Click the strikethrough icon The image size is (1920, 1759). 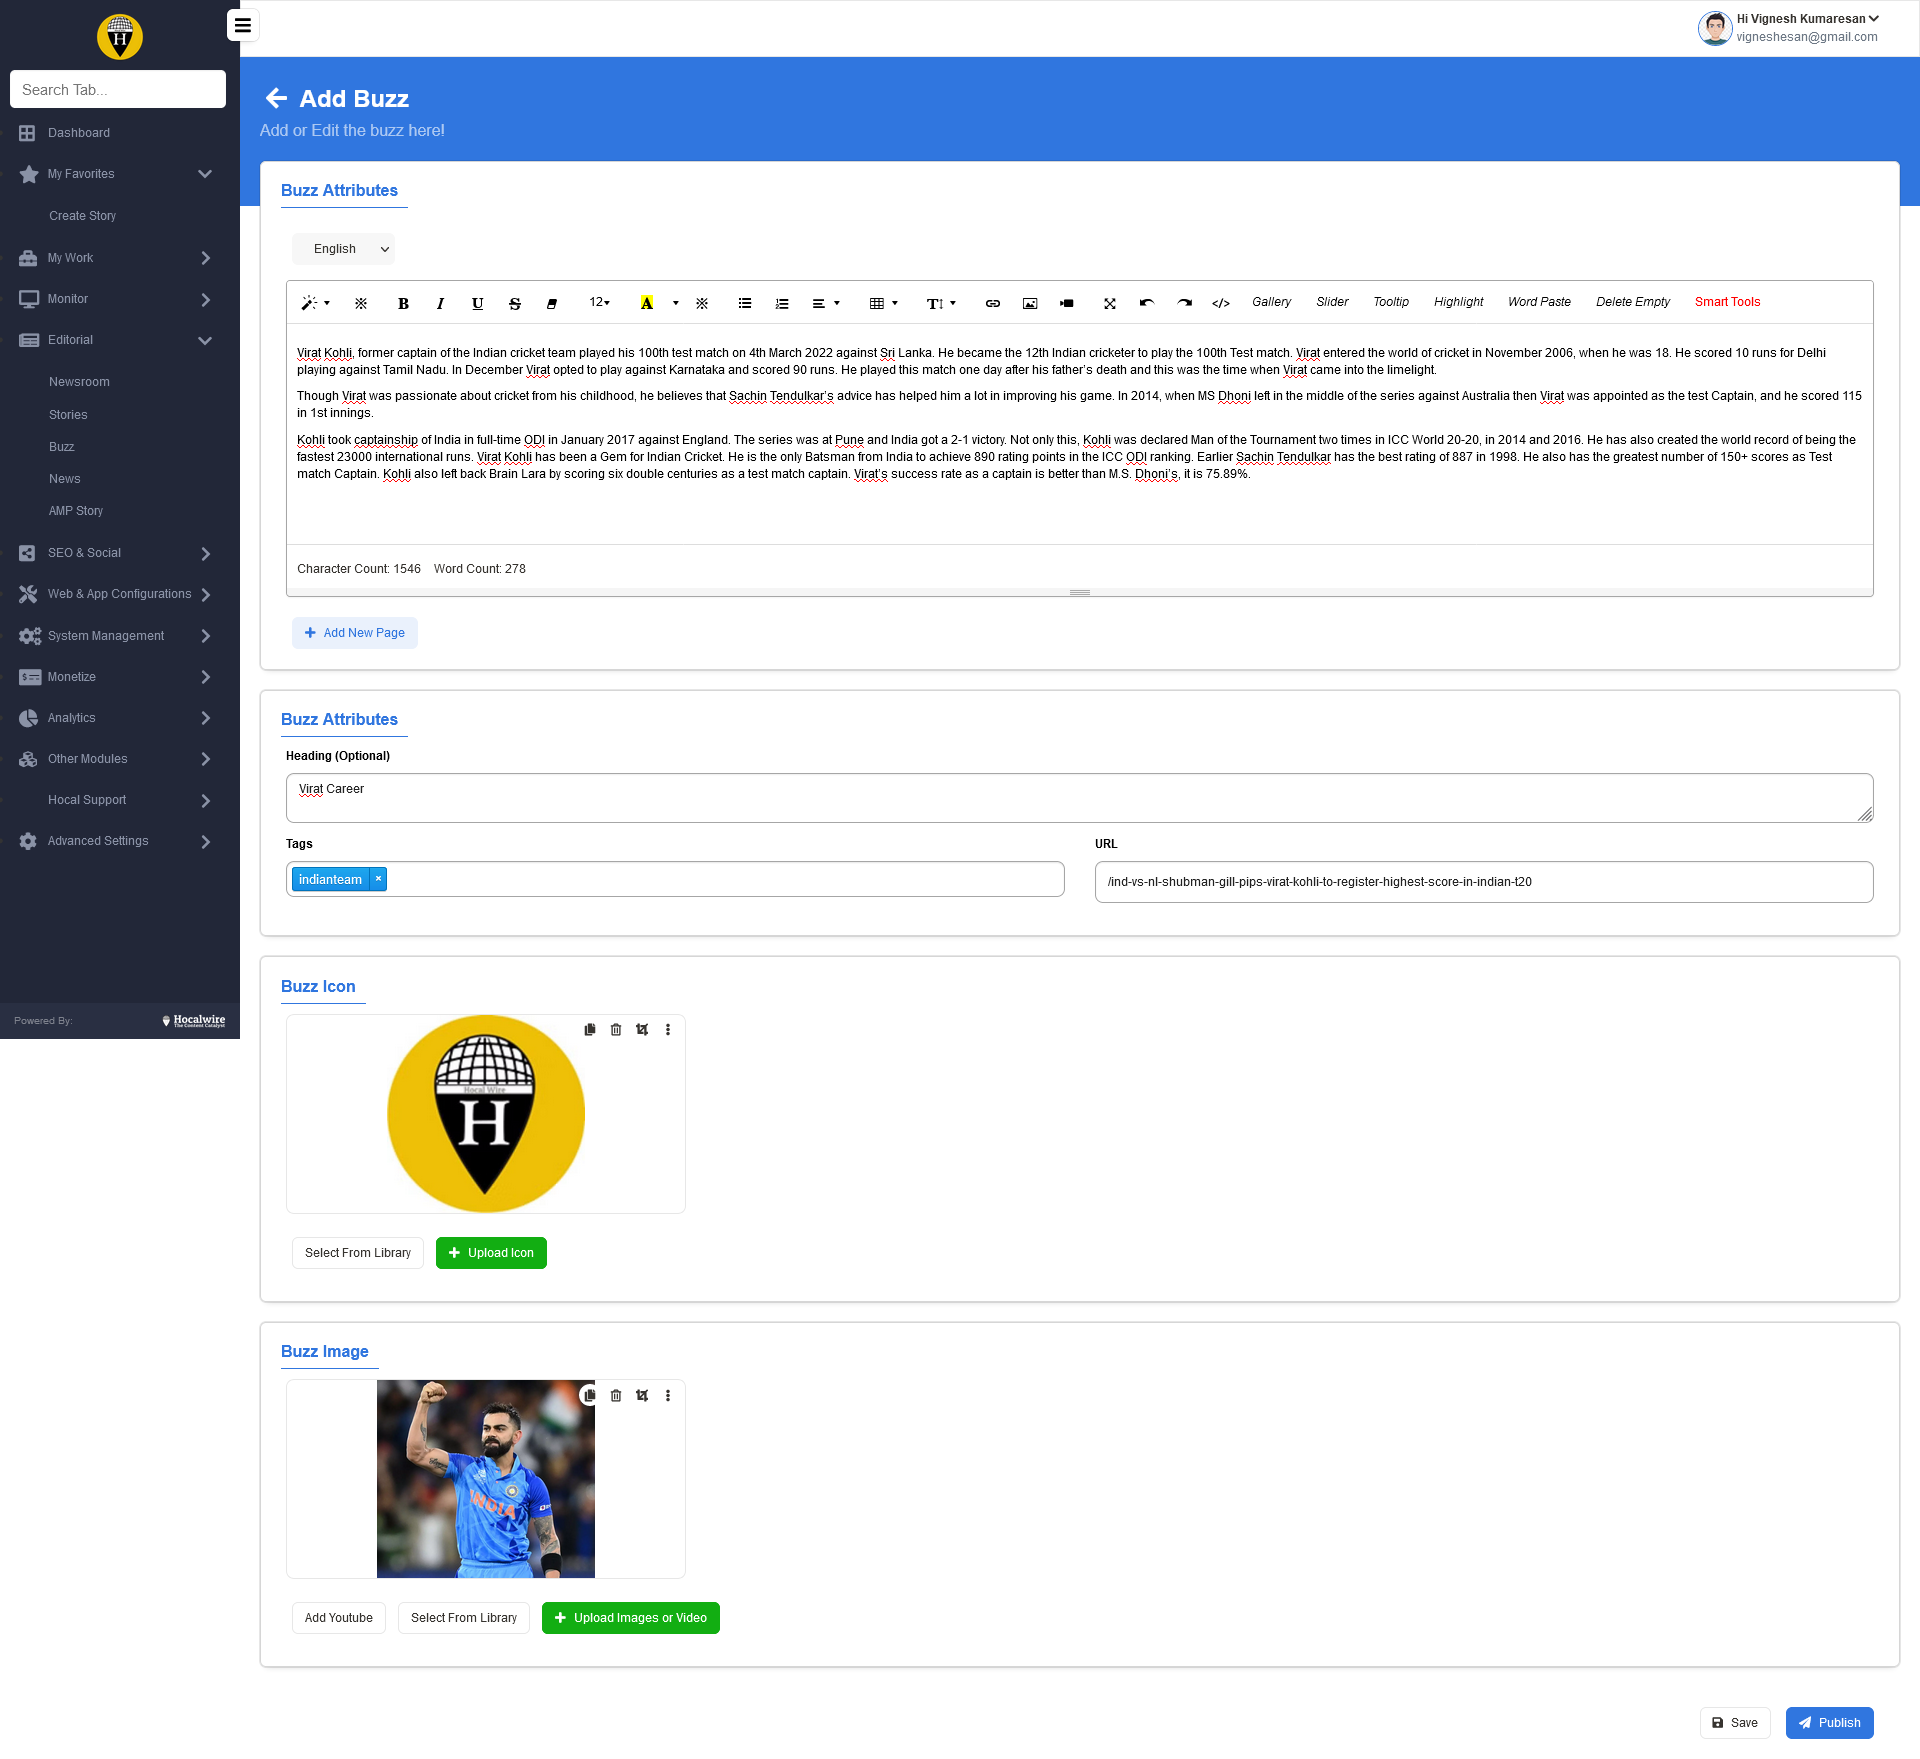click(514, 304)
